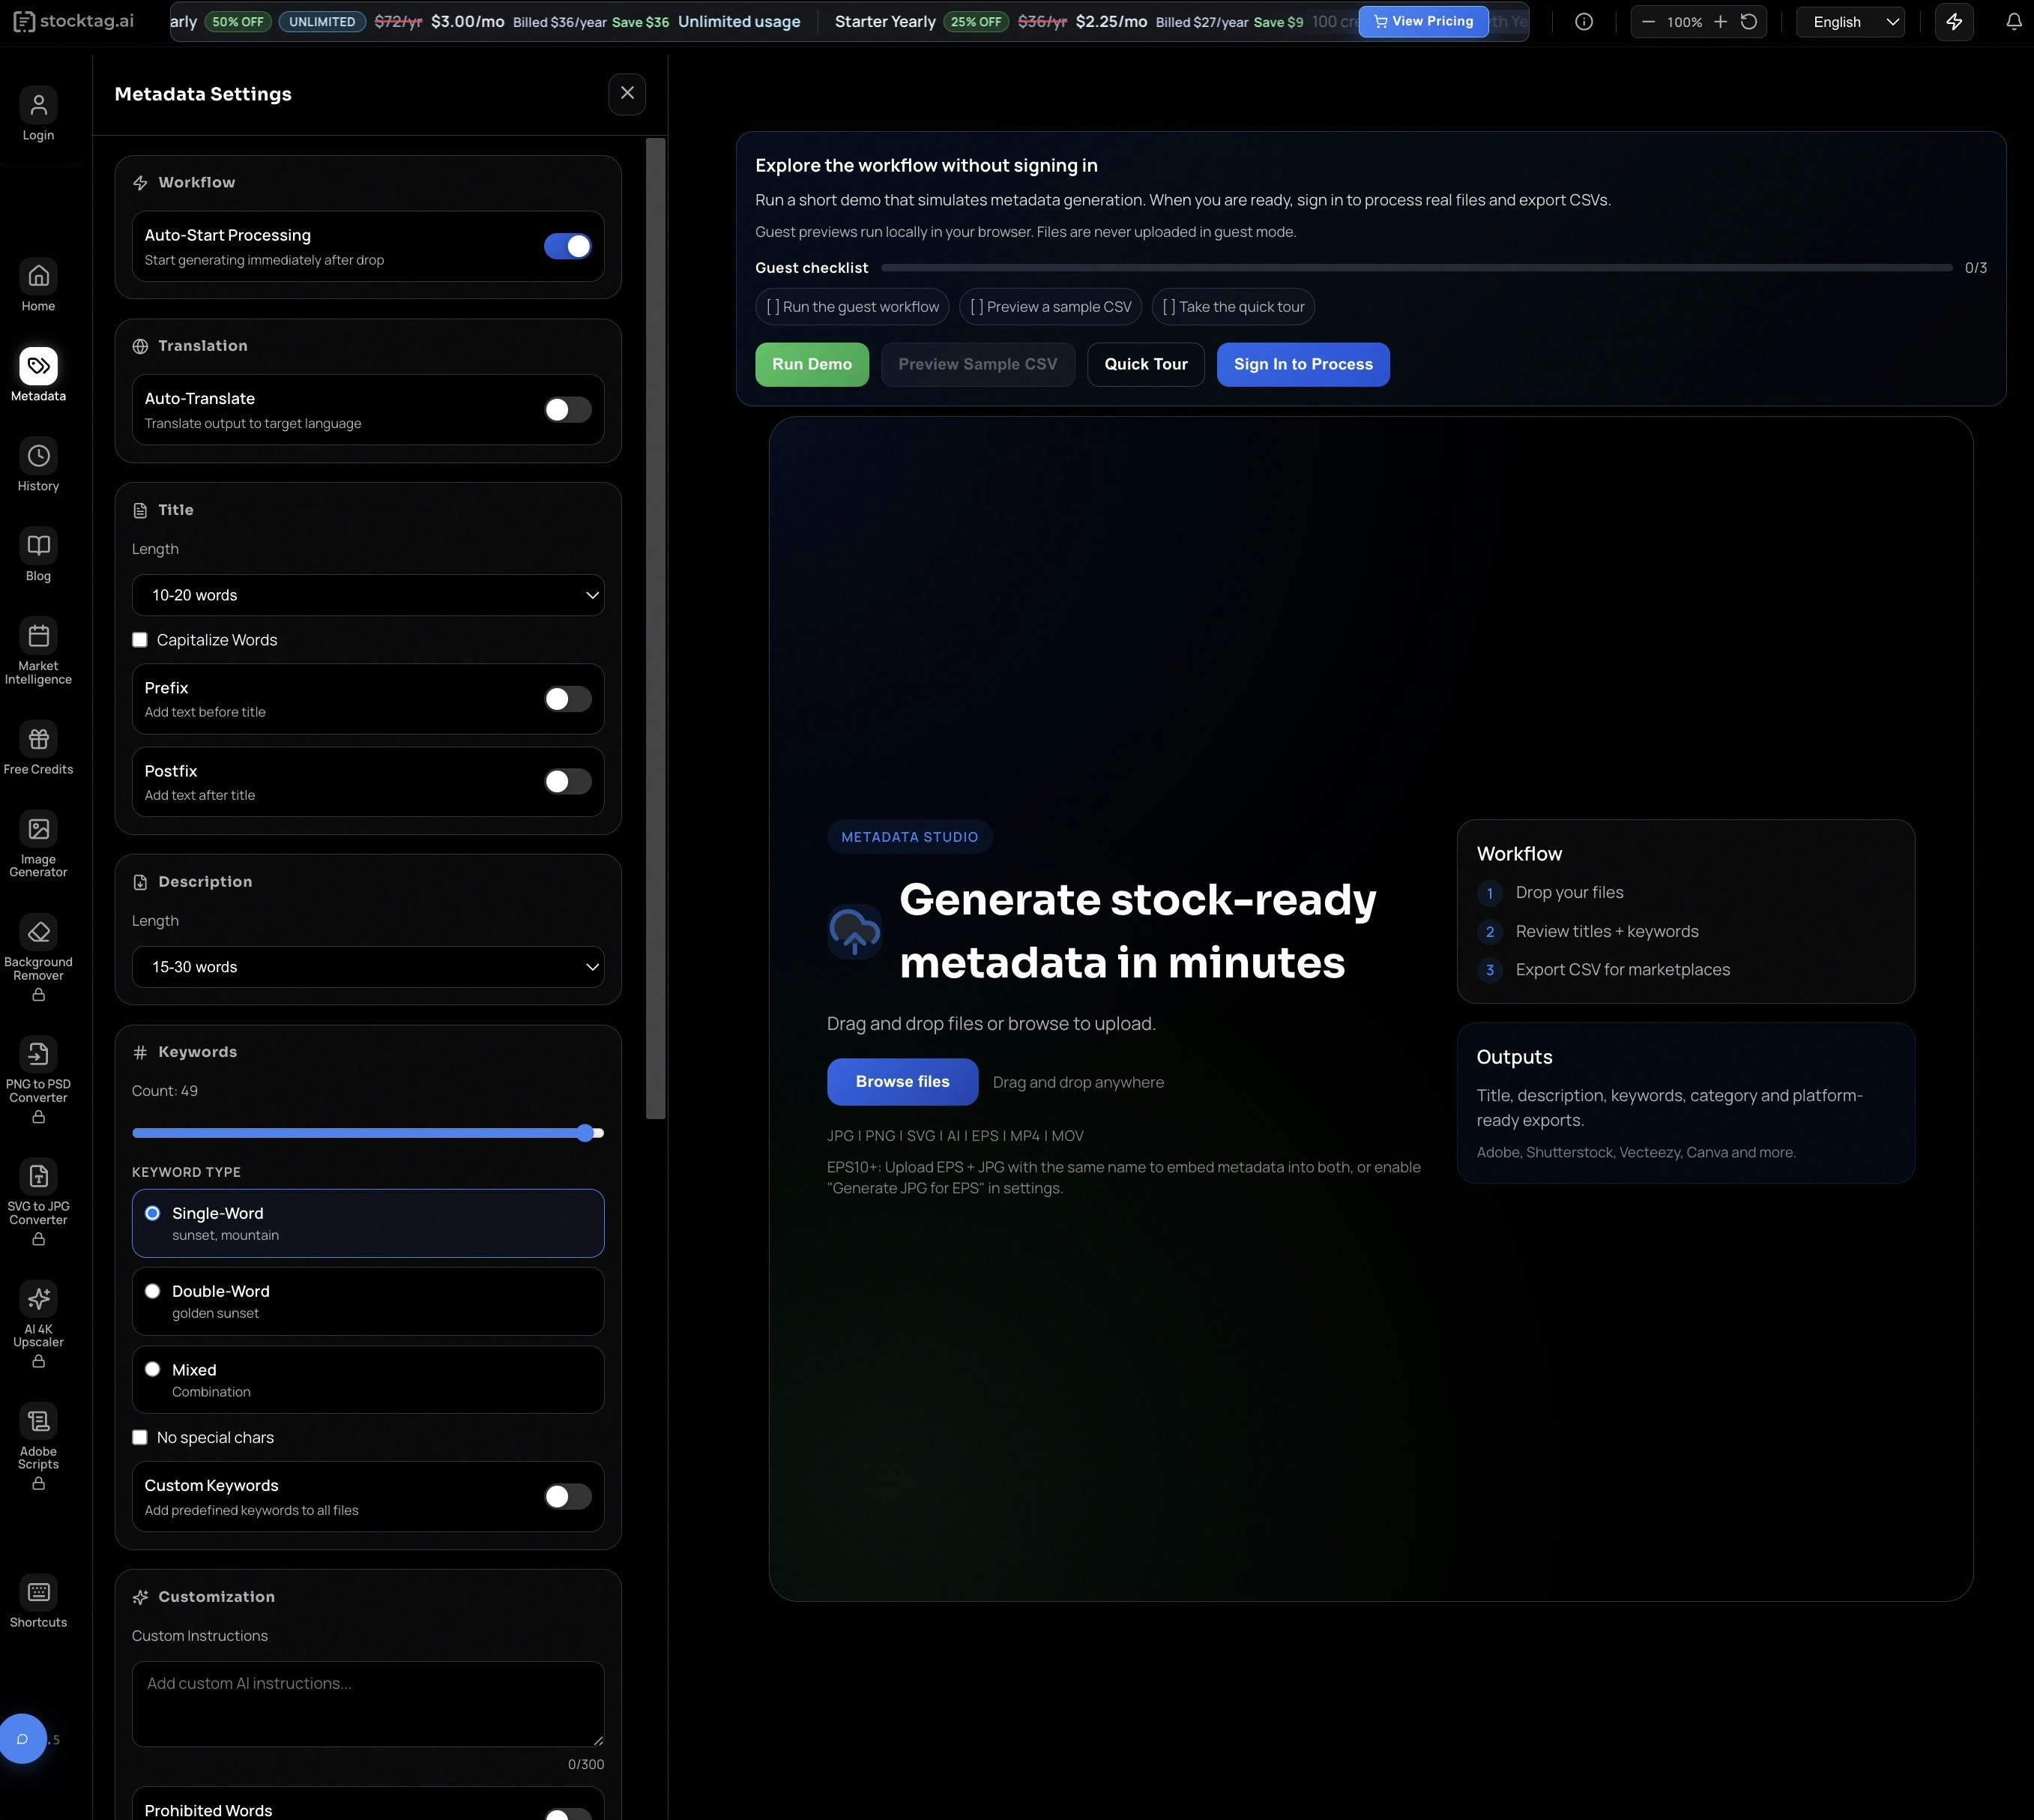Click Browse files to upload
Viewport: 2034px width, 1820px height.
tap(901, 1081)
